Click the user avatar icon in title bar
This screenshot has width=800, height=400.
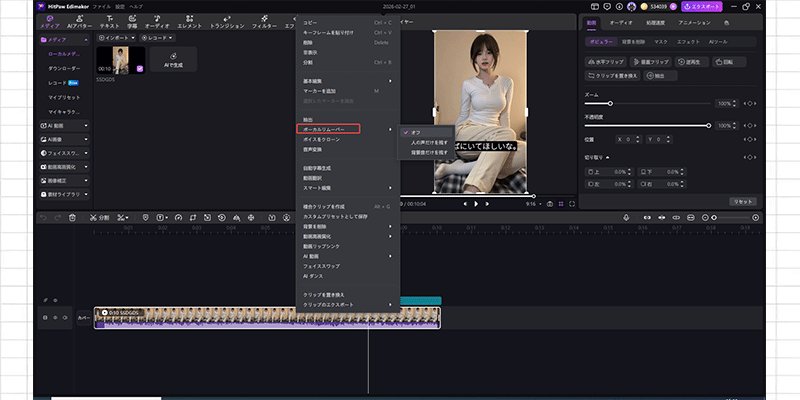tap(632, 7)
